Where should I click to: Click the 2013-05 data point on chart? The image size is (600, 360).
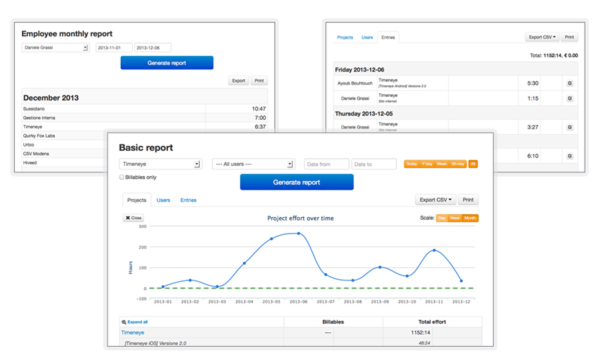271,239
